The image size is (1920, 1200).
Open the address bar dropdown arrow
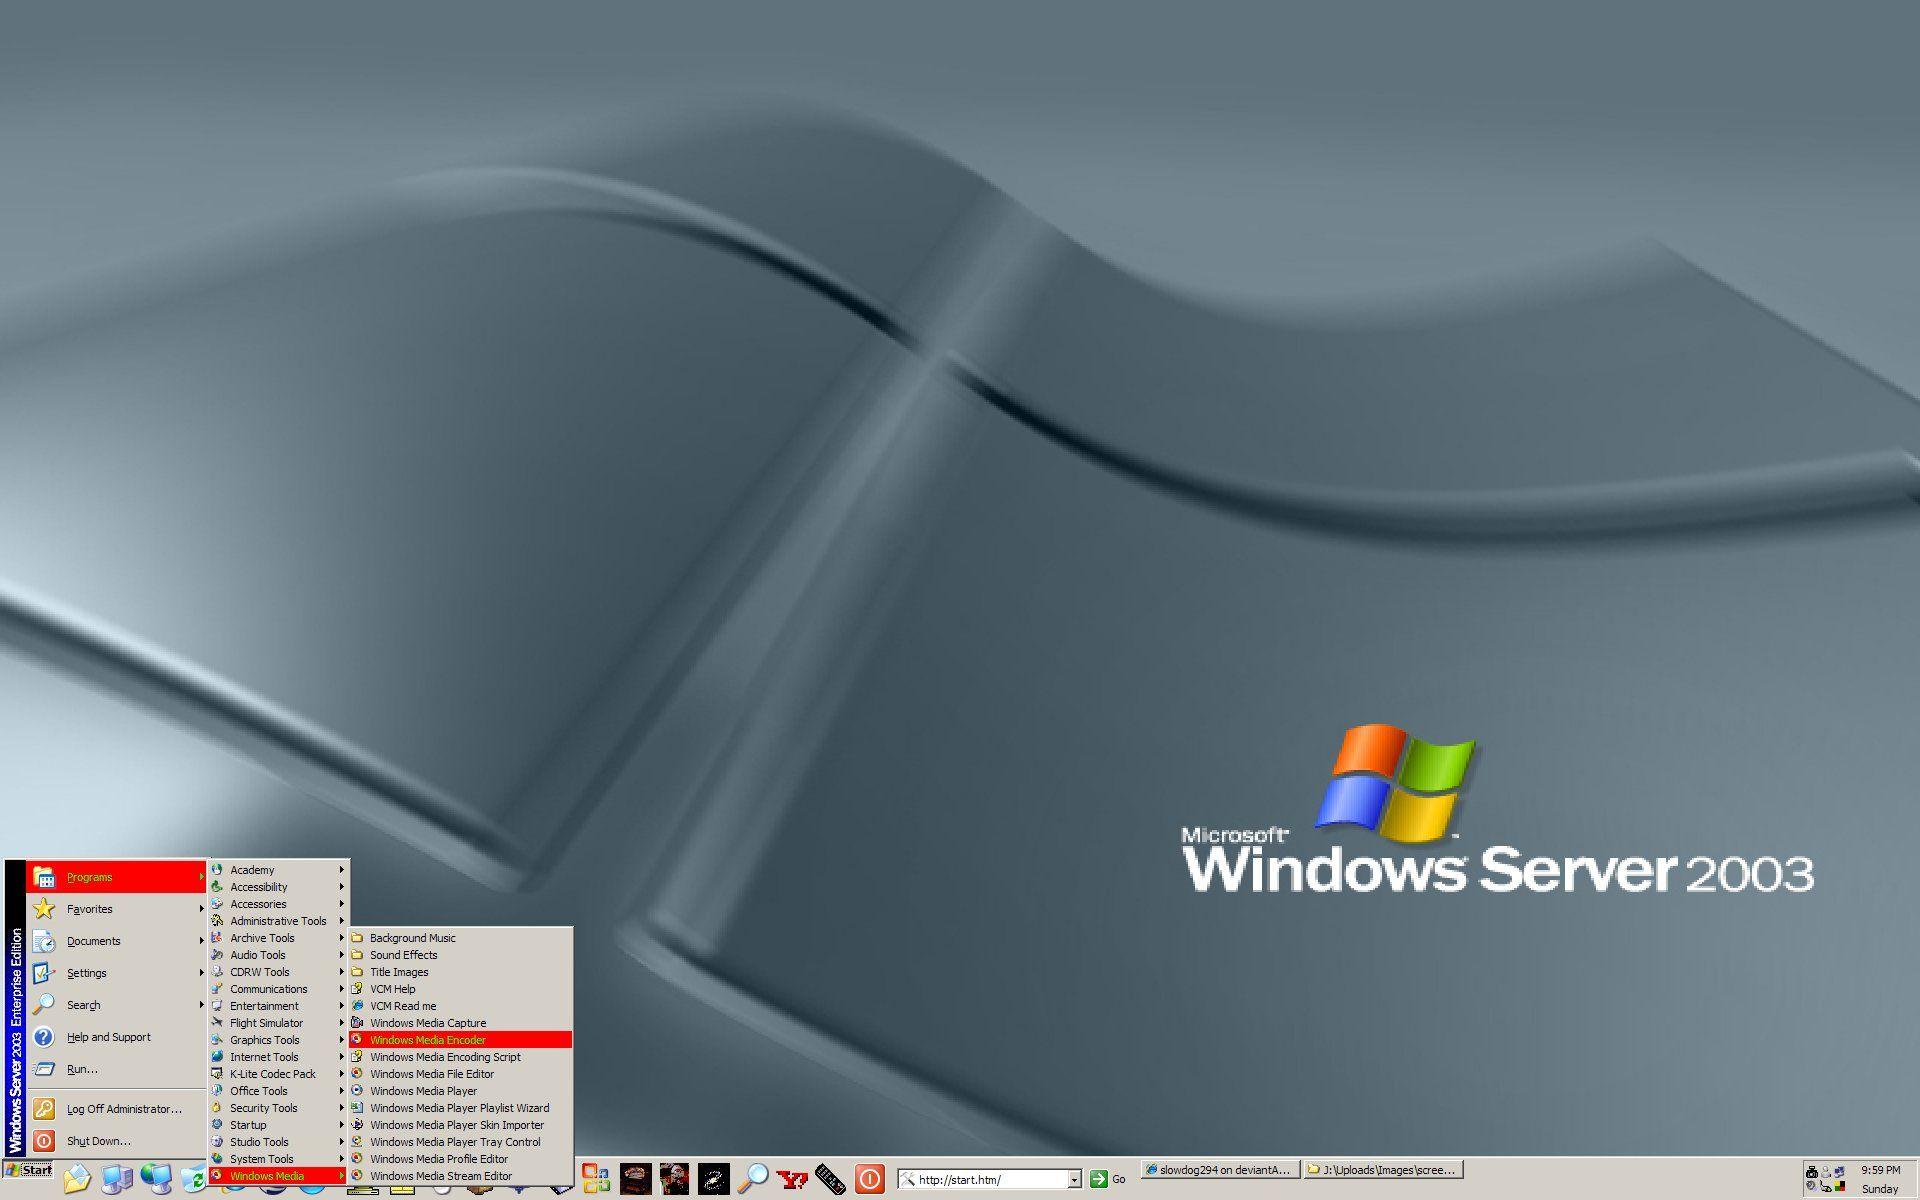(x=1075, y=1179)
